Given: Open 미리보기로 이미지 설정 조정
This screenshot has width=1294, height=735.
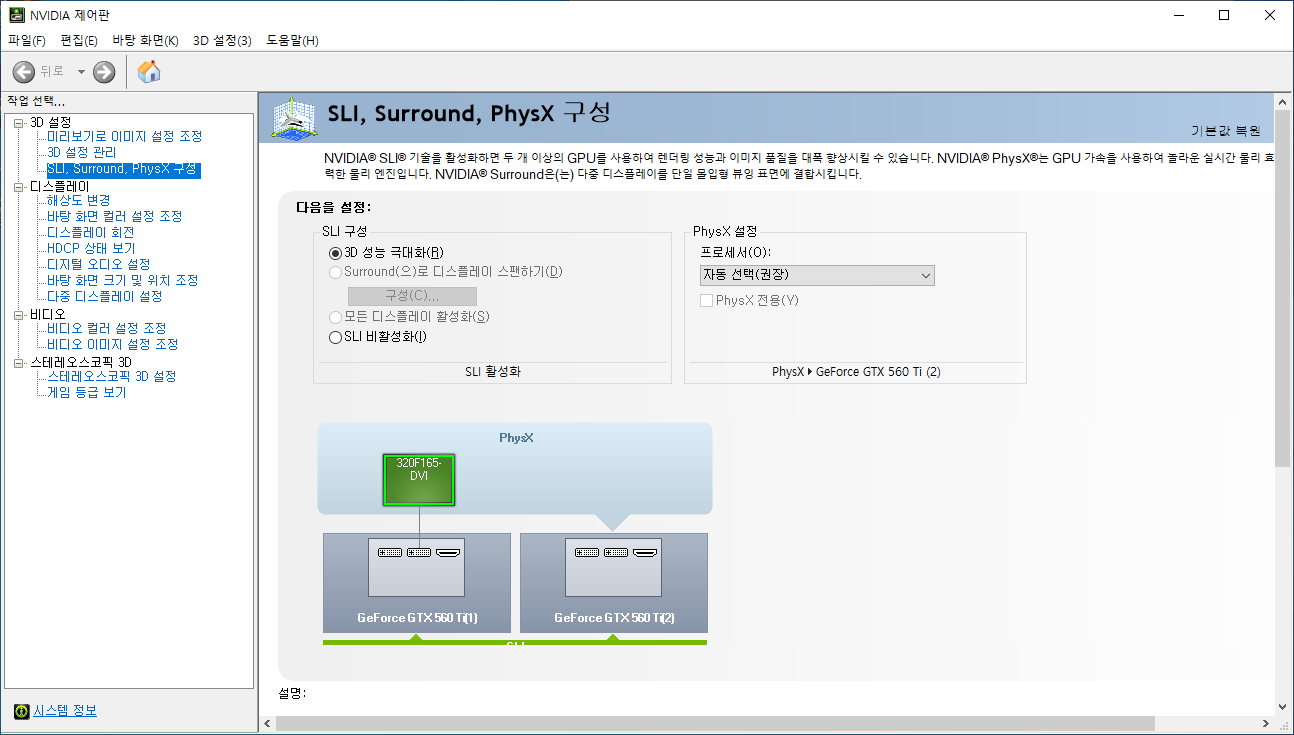Looking at the screenshot, I should [124, 136].
